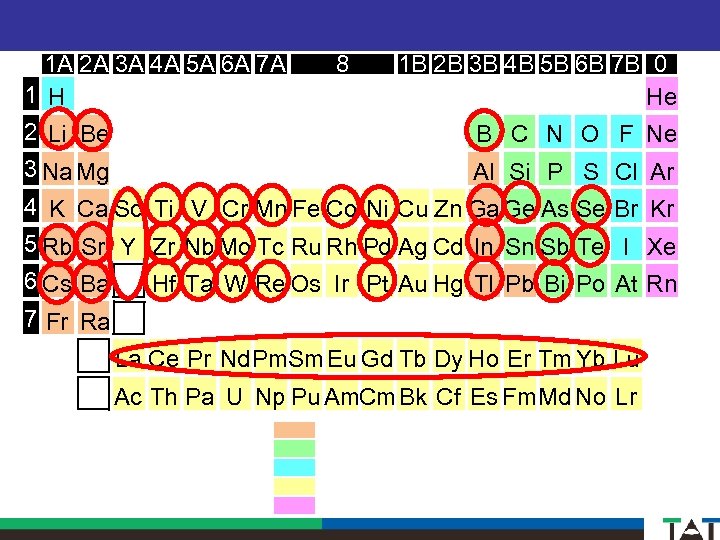This screenshot has height=540, width=720.
Task: Select the Y yttrium cell
Action: click(129, 243)
